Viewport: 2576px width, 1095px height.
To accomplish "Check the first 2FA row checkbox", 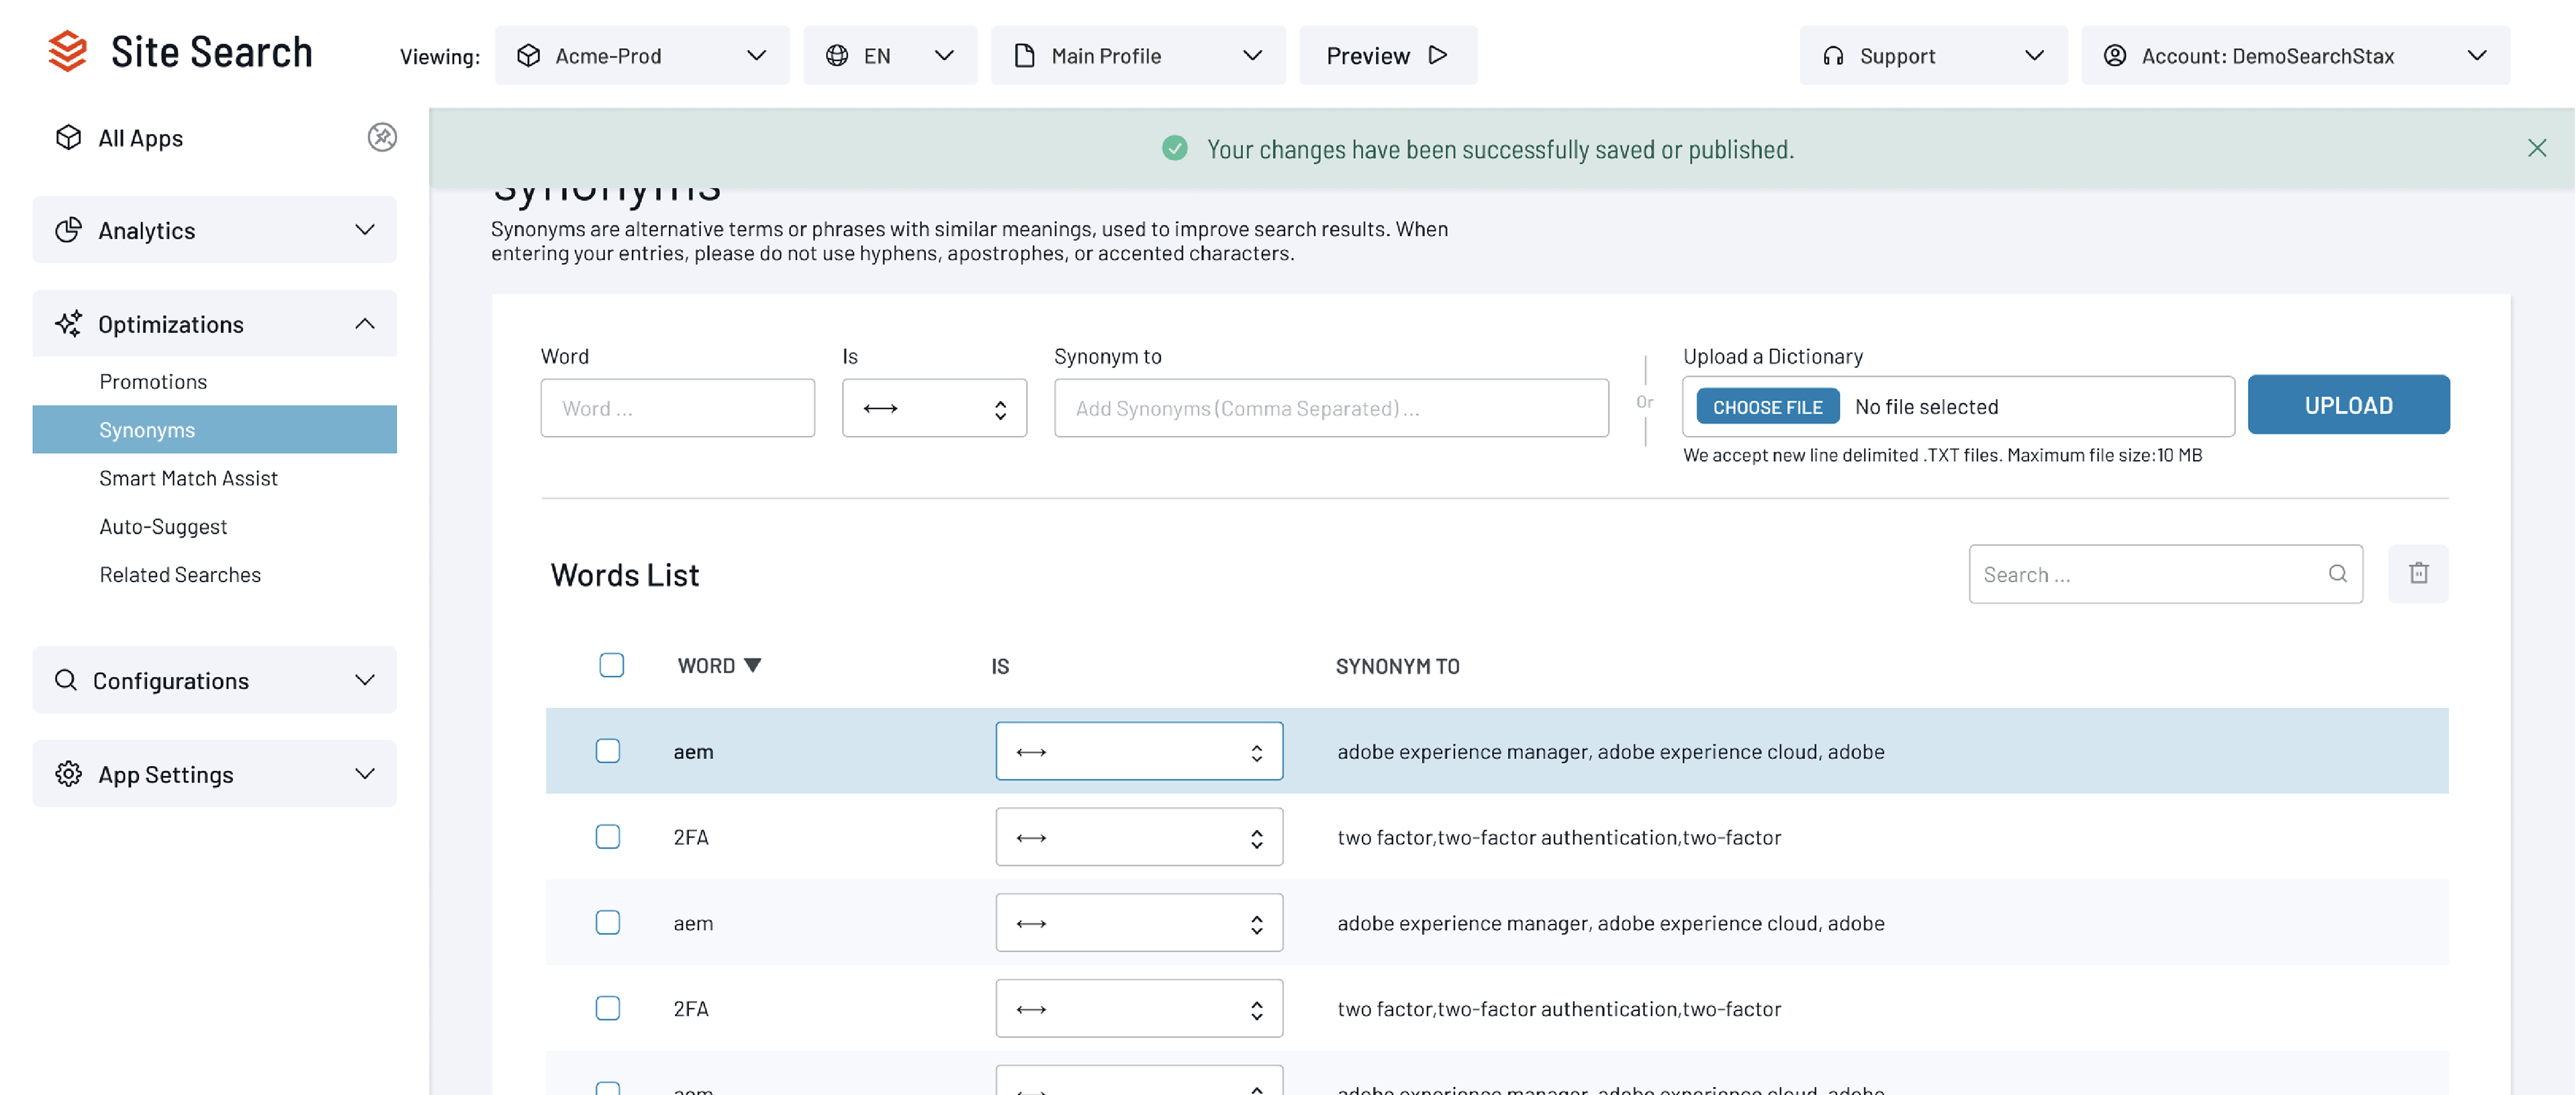I will 608,837.
